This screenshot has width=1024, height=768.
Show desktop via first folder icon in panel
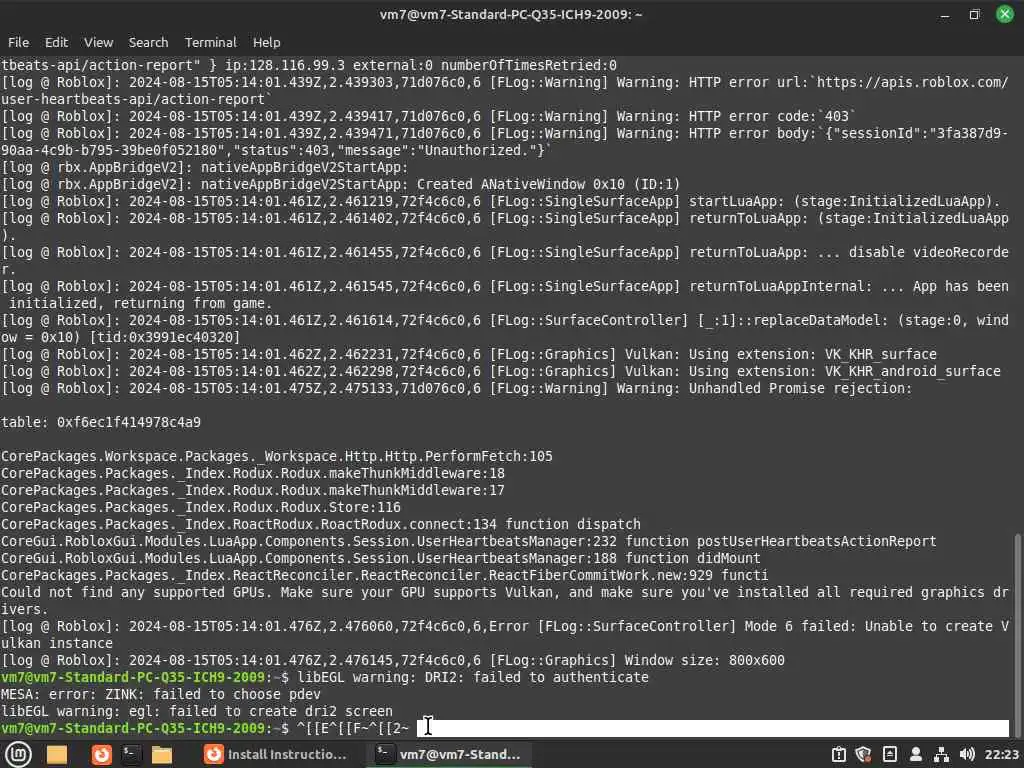[57, 754]
